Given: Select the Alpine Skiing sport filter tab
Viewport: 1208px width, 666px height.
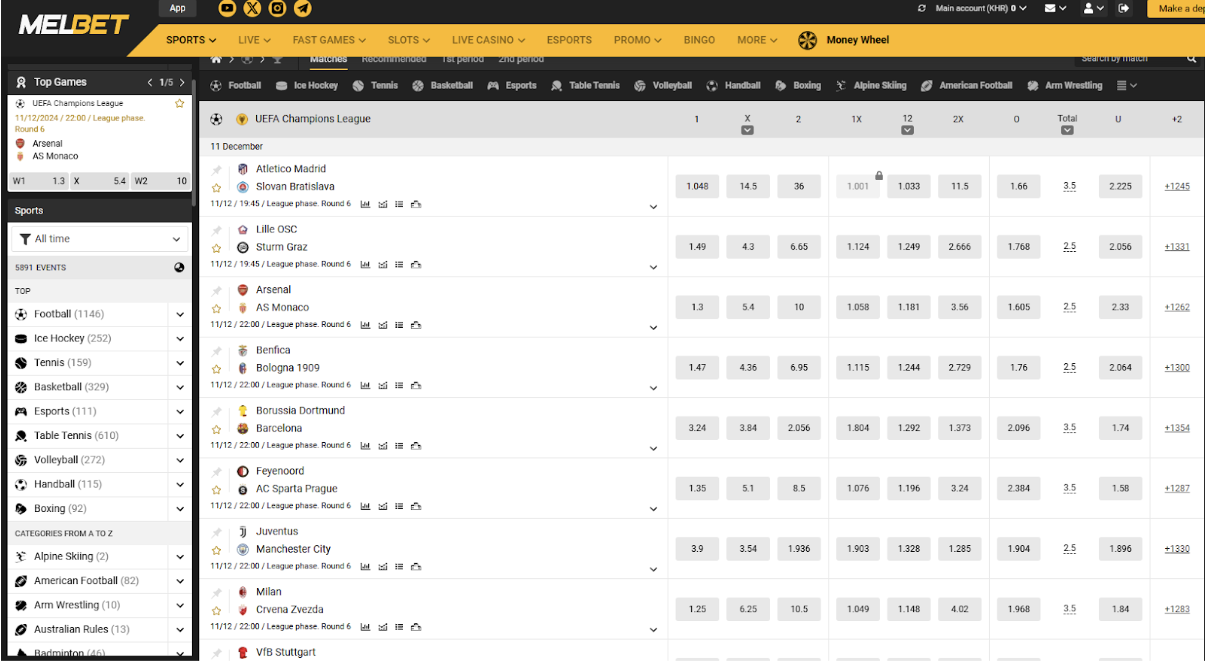Looking at the screenshot, I should (871, 86).
